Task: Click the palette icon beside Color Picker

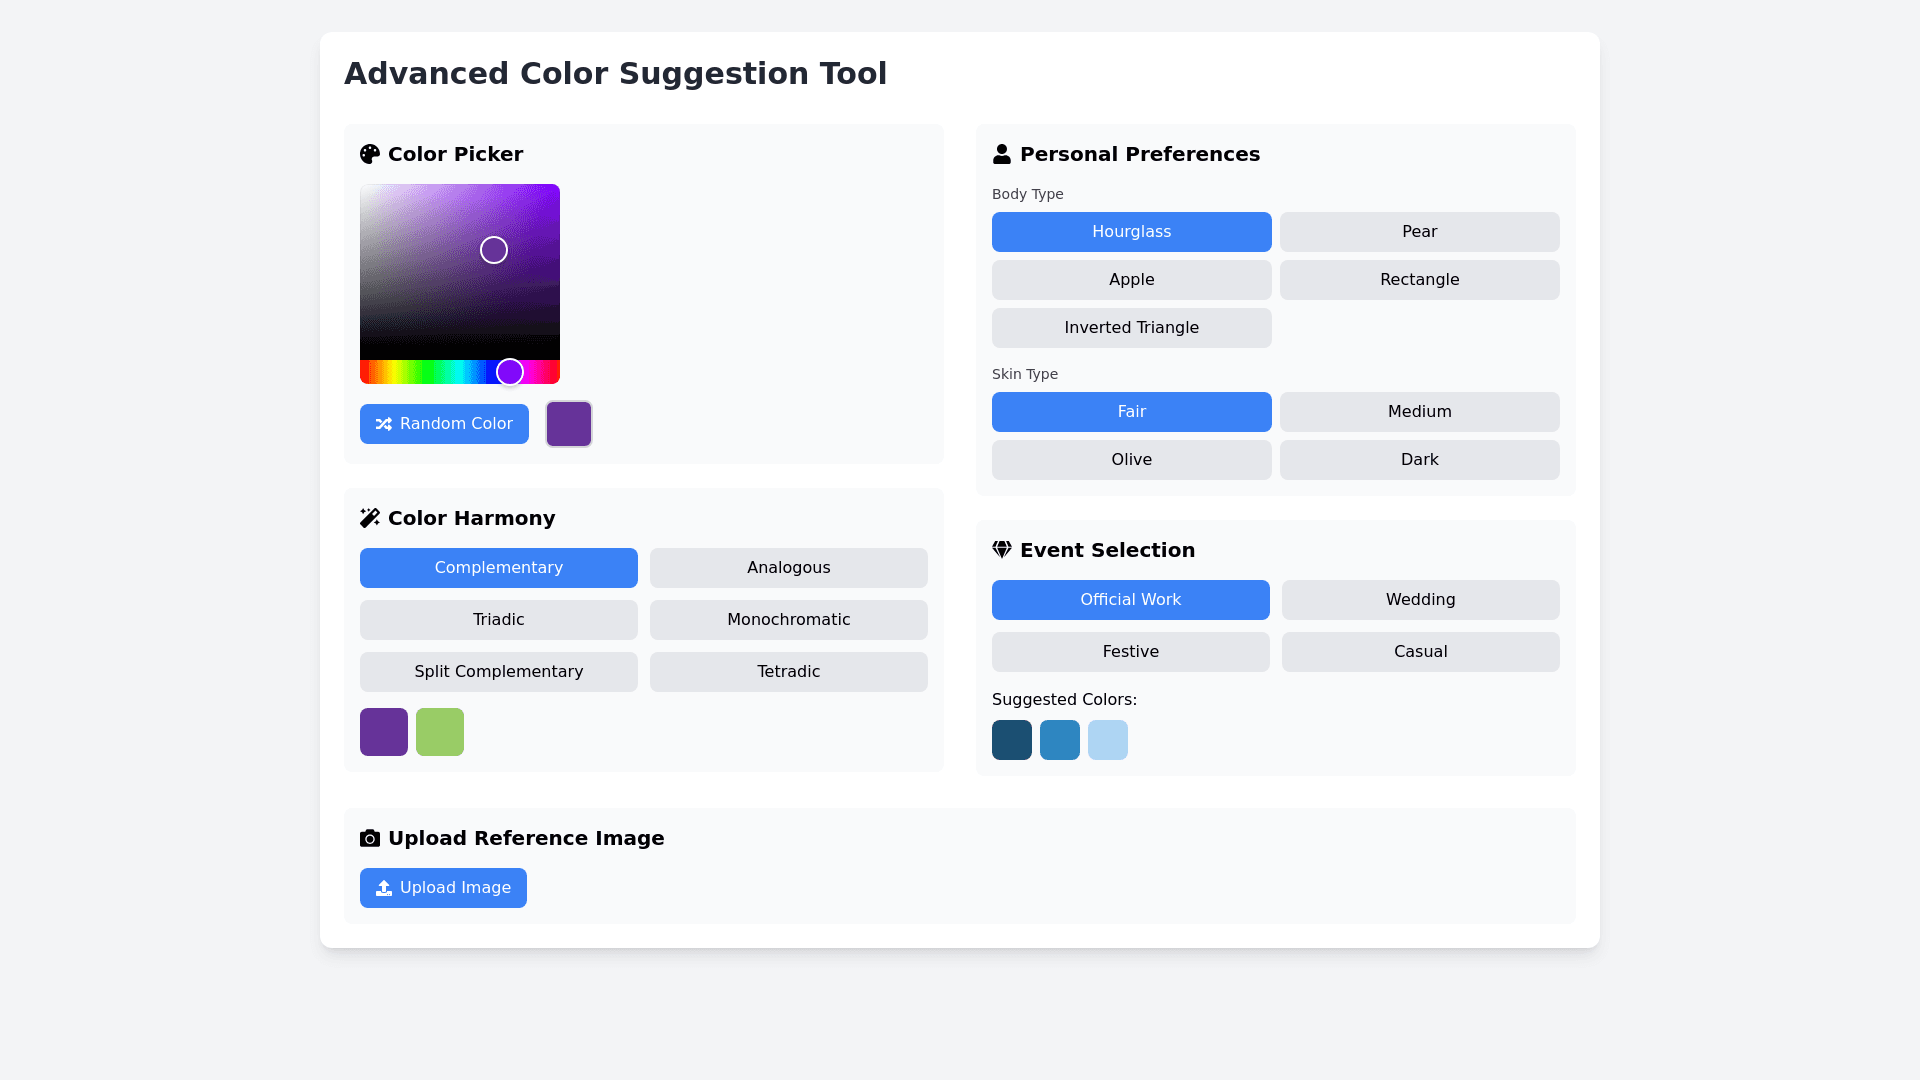Action: click(x=370, y=154)
